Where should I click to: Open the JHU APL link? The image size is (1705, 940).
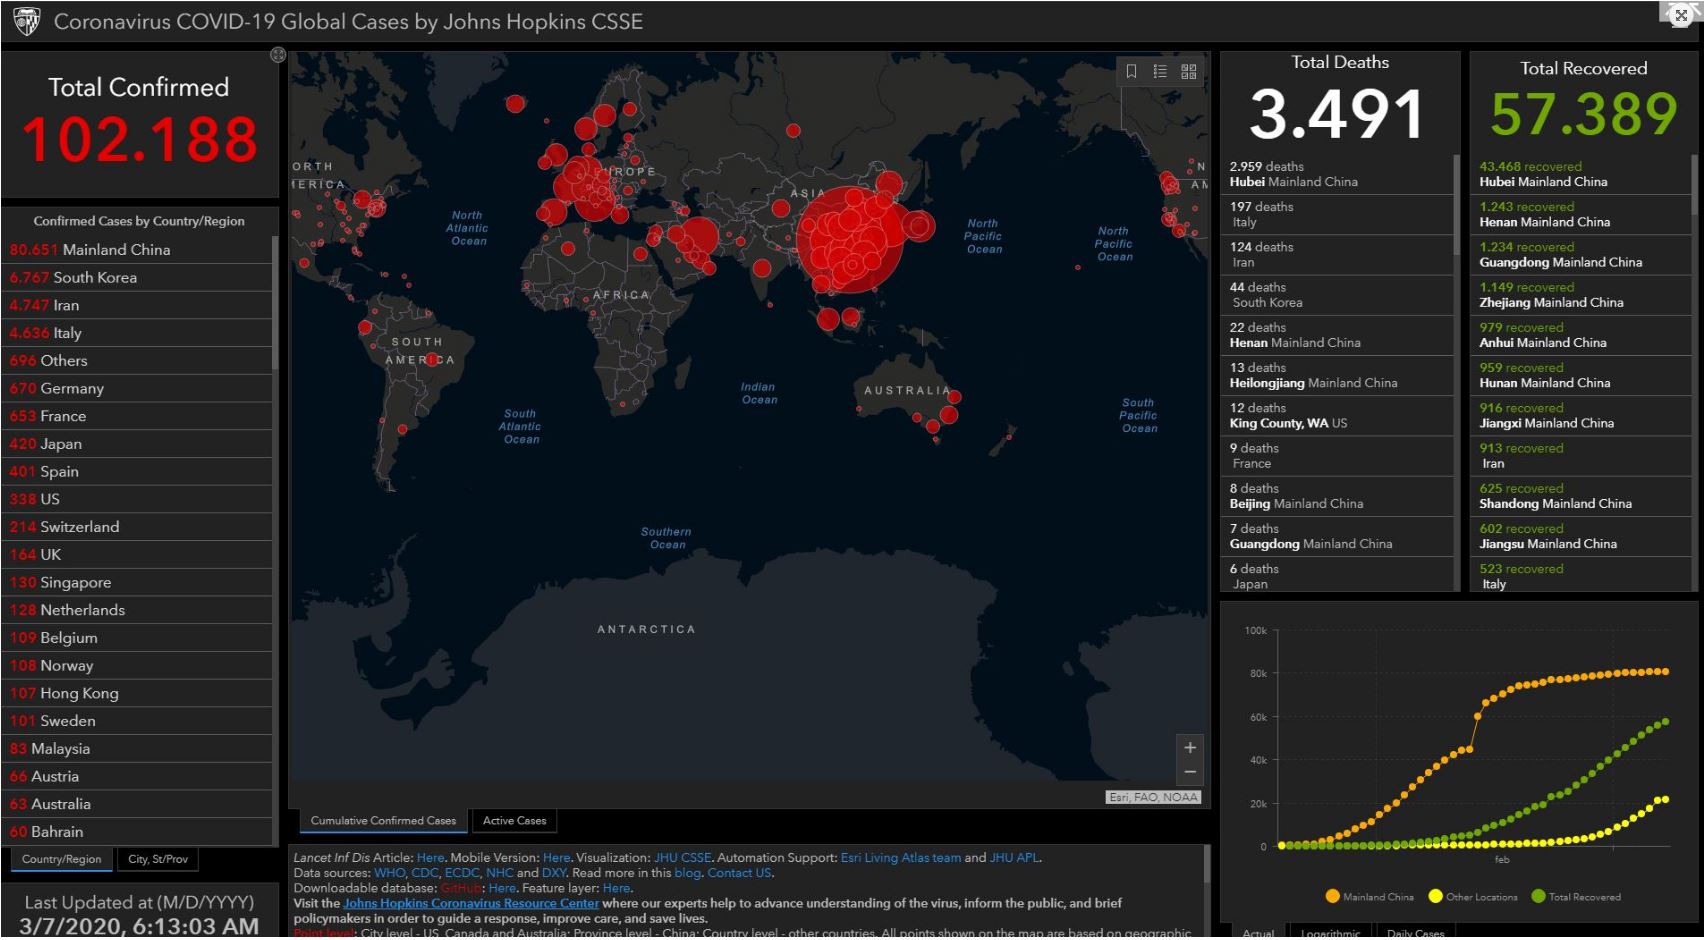coord(1014,858)
